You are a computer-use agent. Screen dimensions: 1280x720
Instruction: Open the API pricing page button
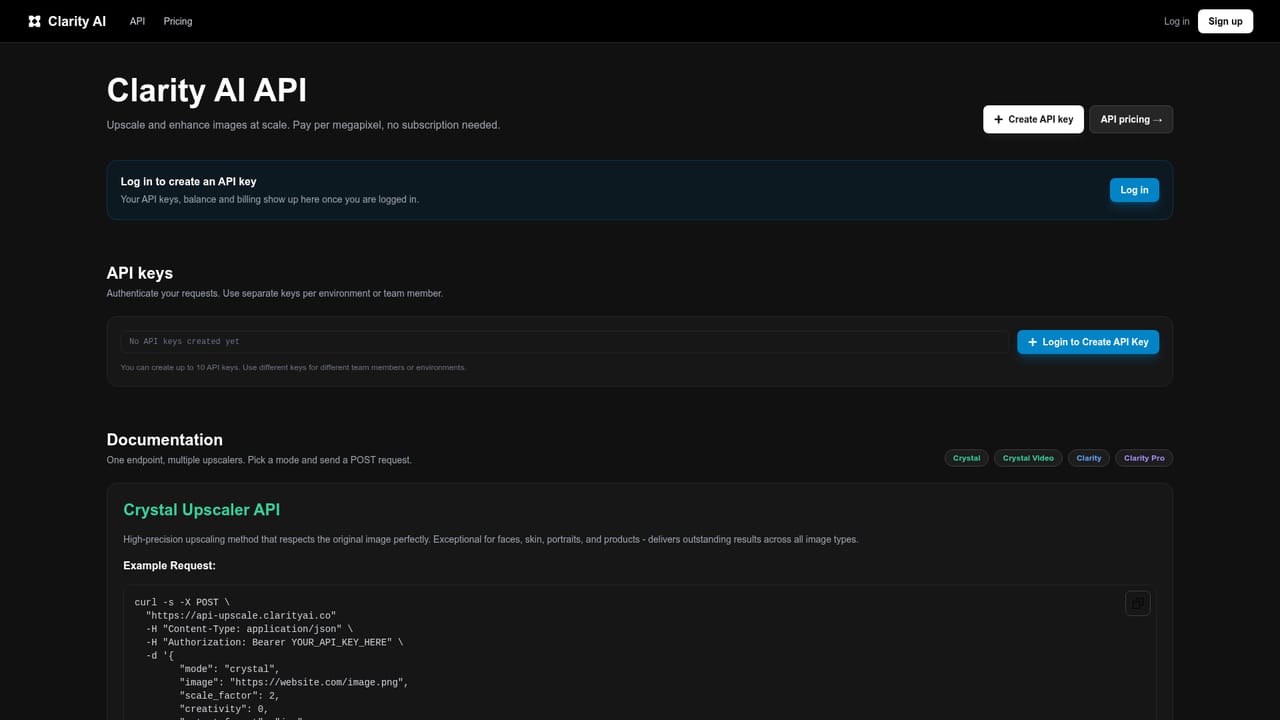[1131, 119]
